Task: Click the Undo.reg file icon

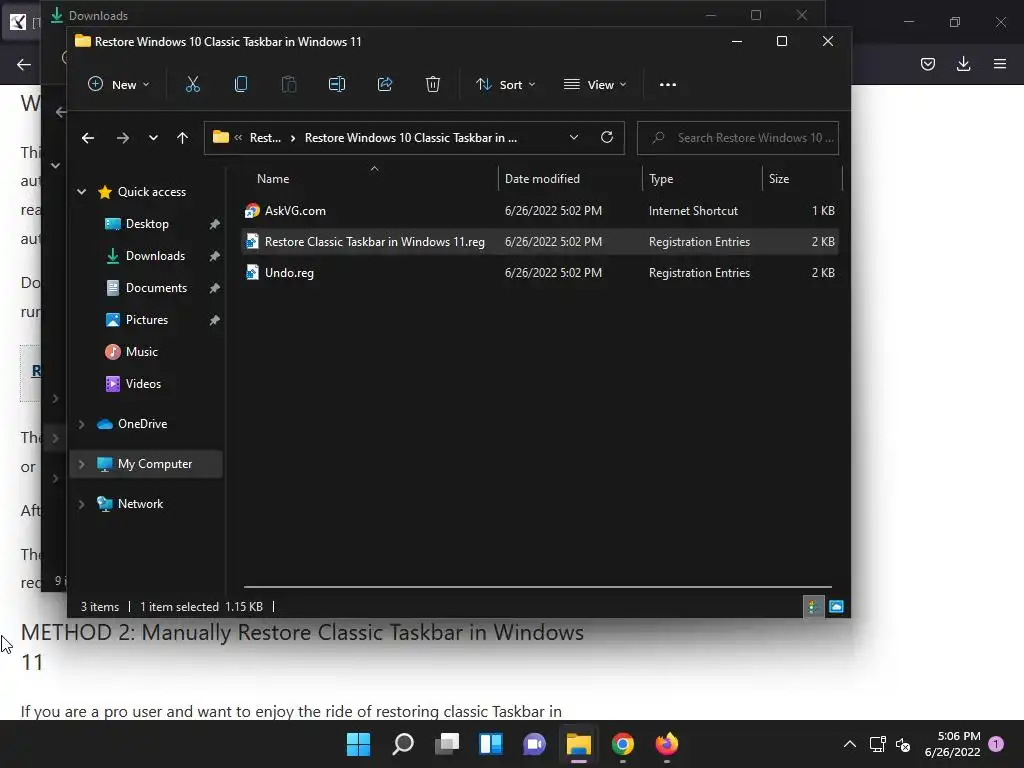Action: [x=252, y=272]
